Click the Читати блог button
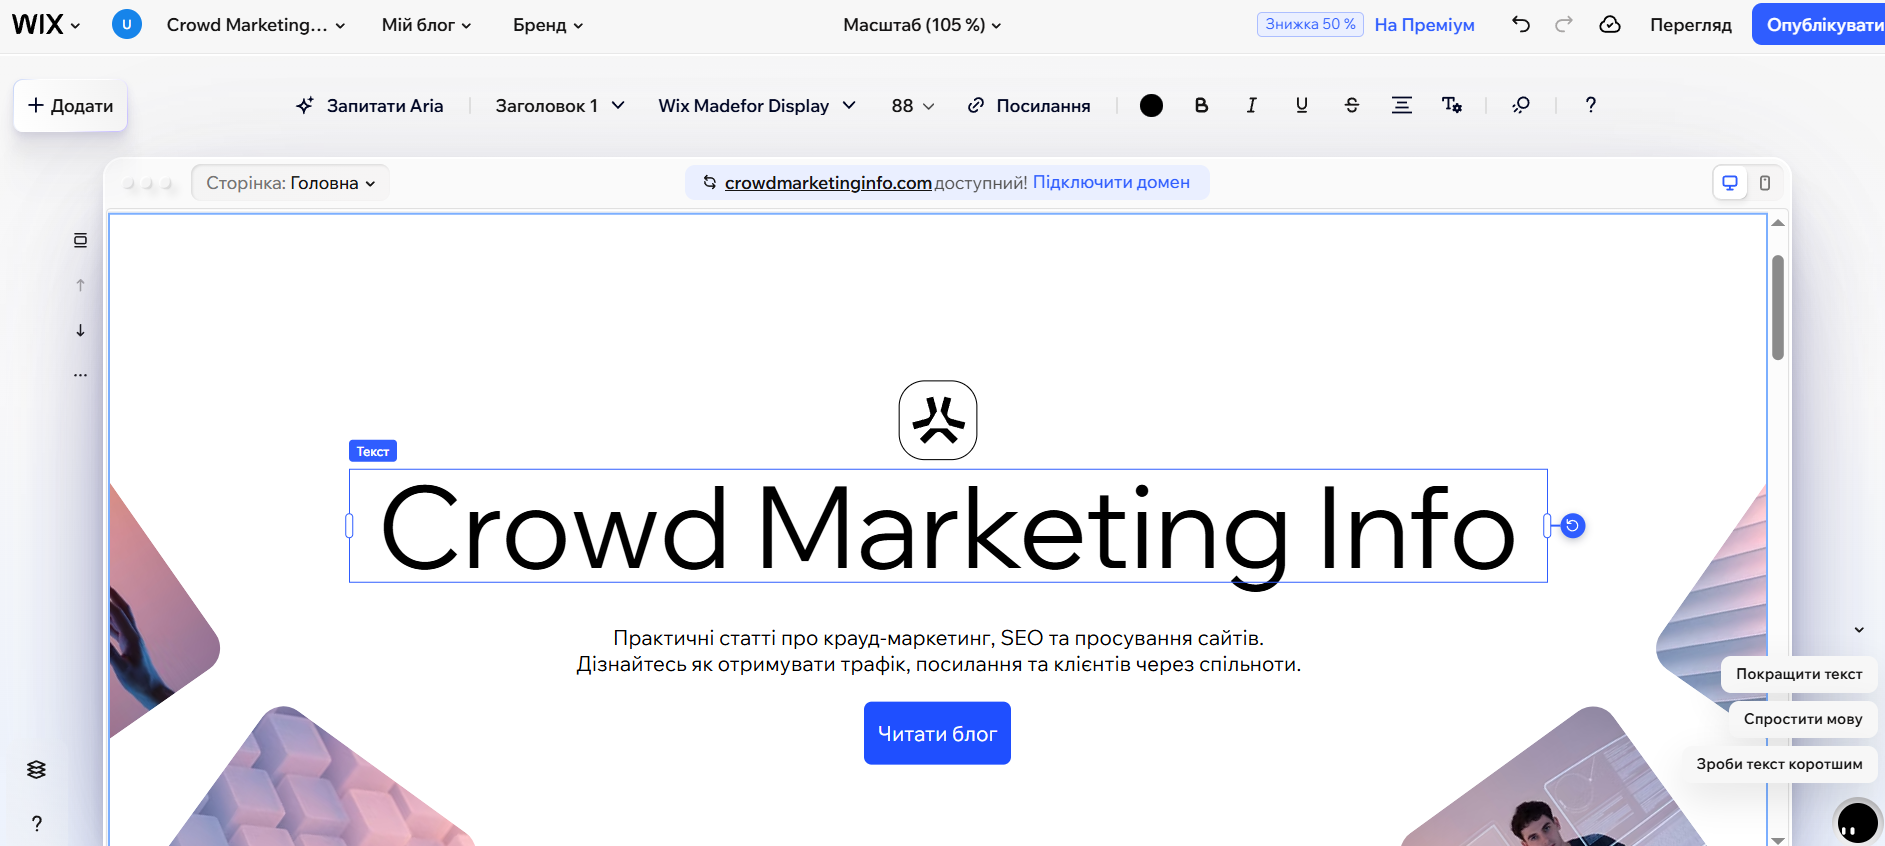 (937, 733)
